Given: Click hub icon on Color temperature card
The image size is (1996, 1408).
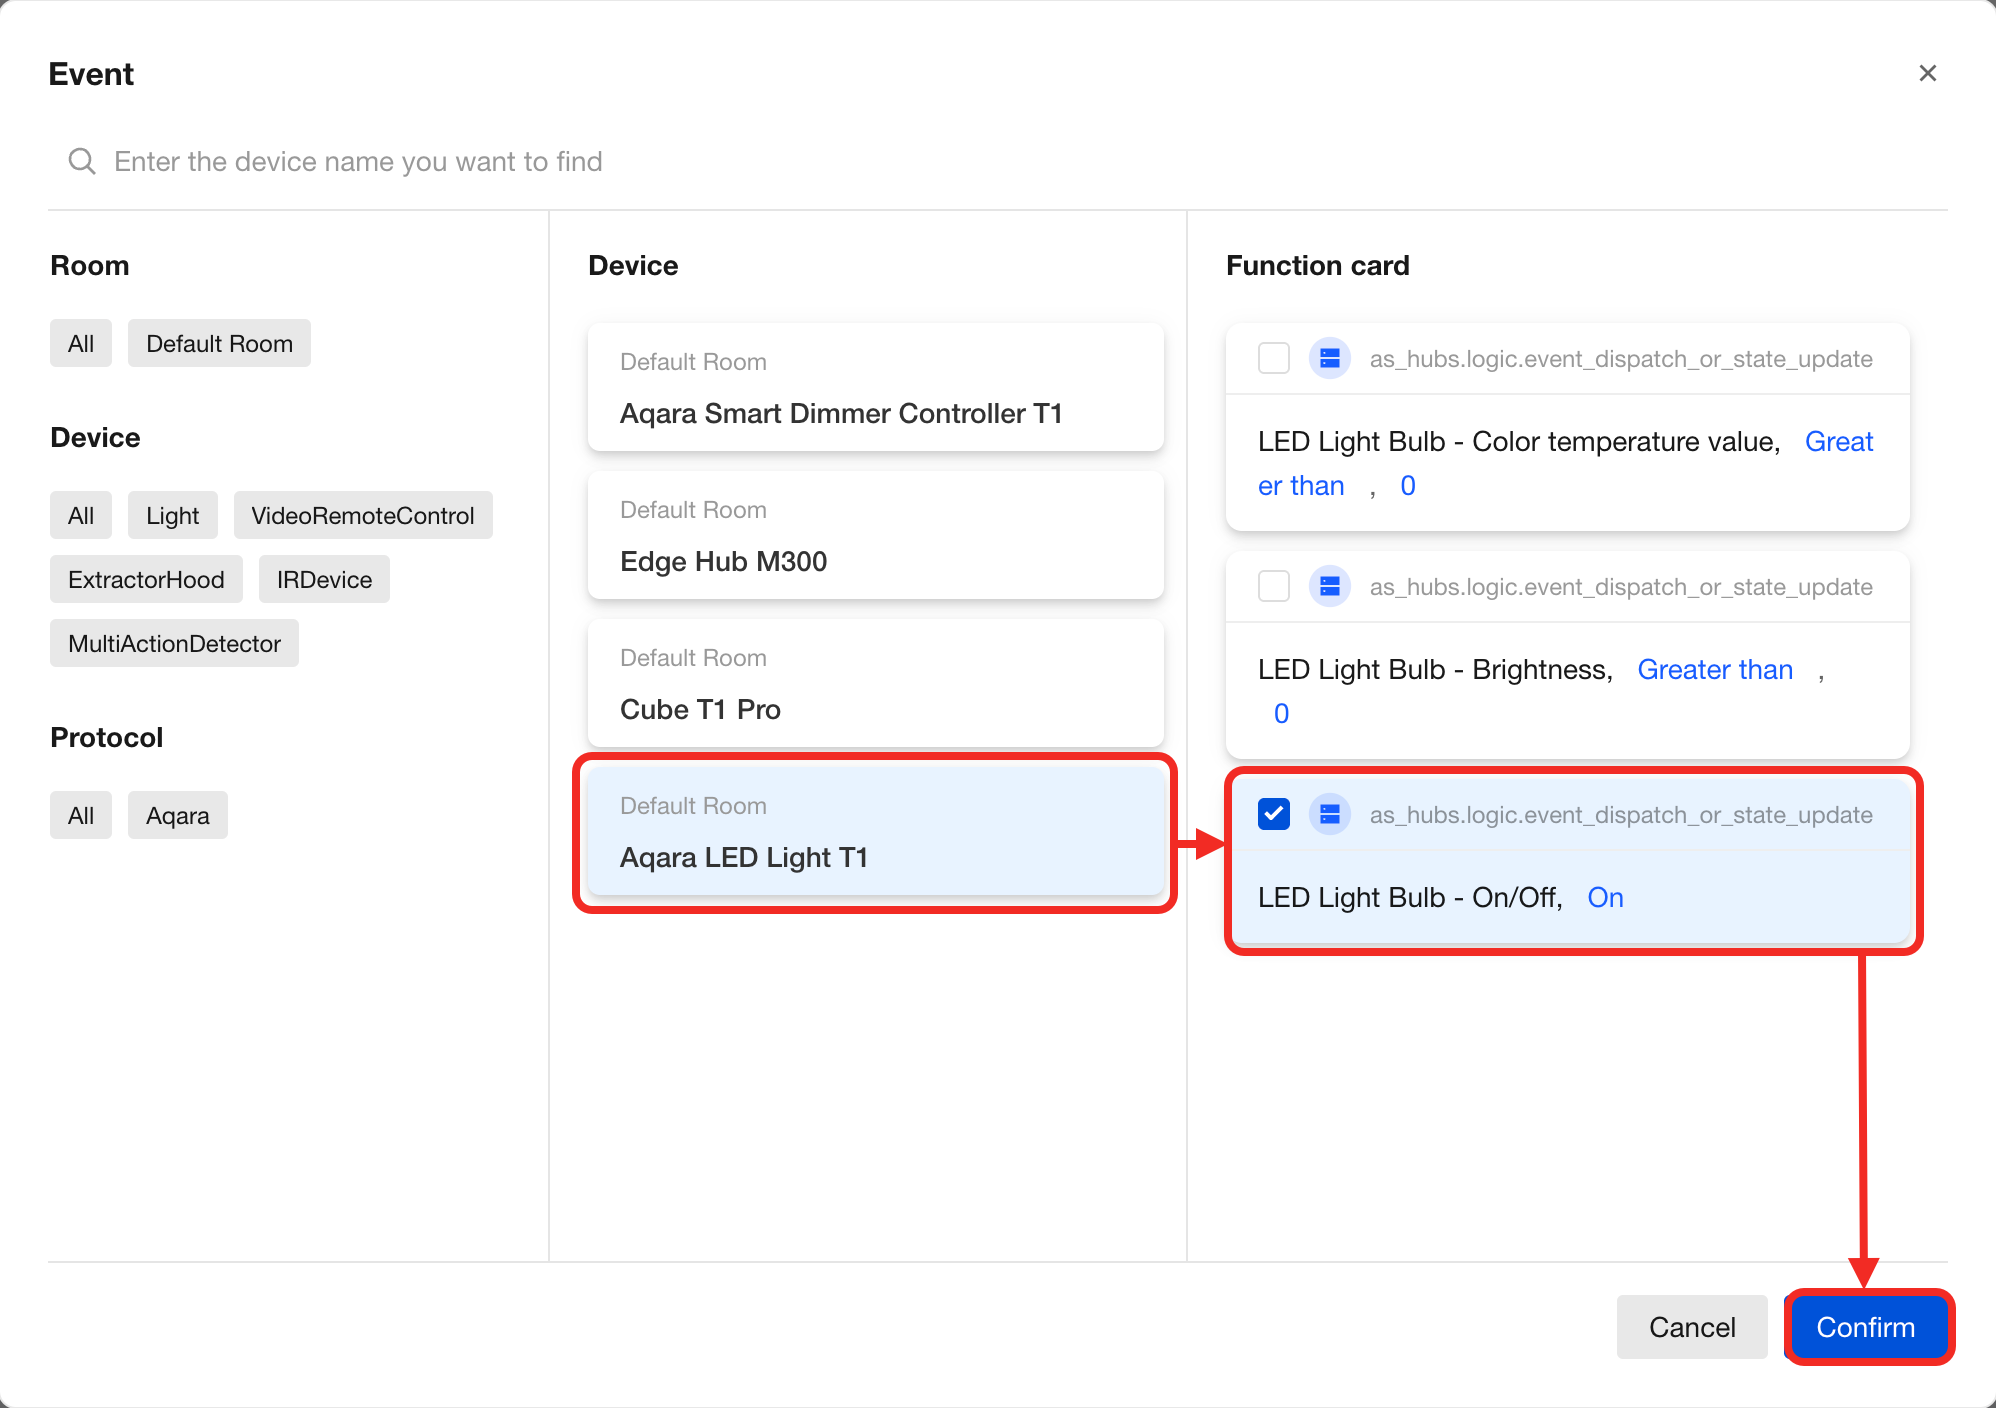Looking at the screenshot, I should point(1329,358).
